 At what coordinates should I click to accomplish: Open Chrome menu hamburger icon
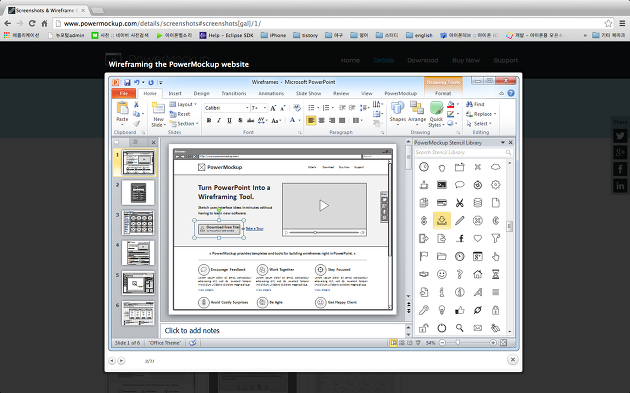coord(622,23)
